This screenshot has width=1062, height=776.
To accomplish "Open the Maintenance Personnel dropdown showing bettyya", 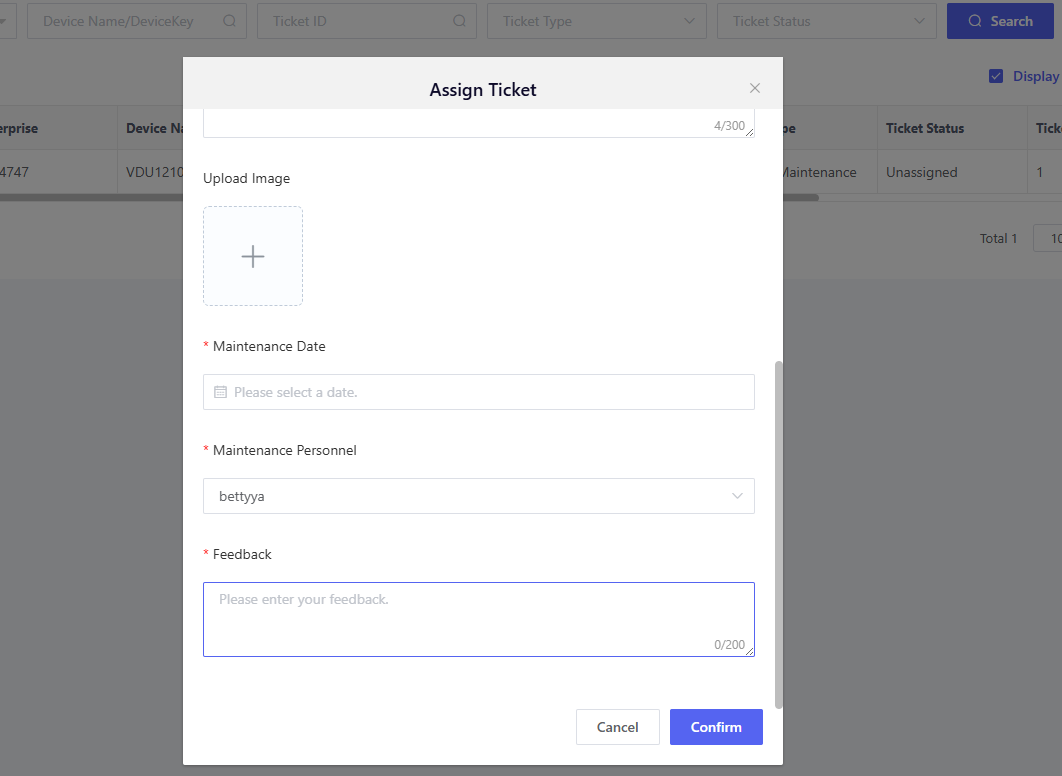I will pyautogui.click(x=478, y=496).
